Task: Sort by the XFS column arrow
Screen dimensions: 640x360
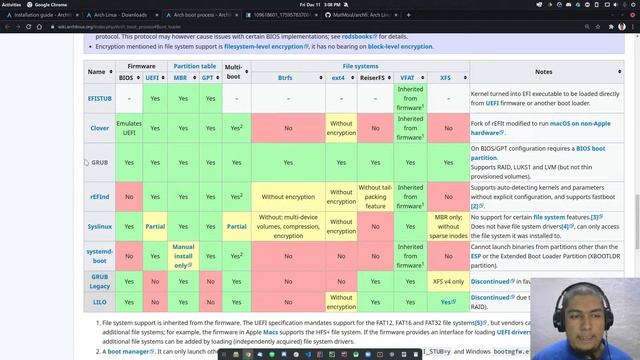Action: (x=465, y=78)
